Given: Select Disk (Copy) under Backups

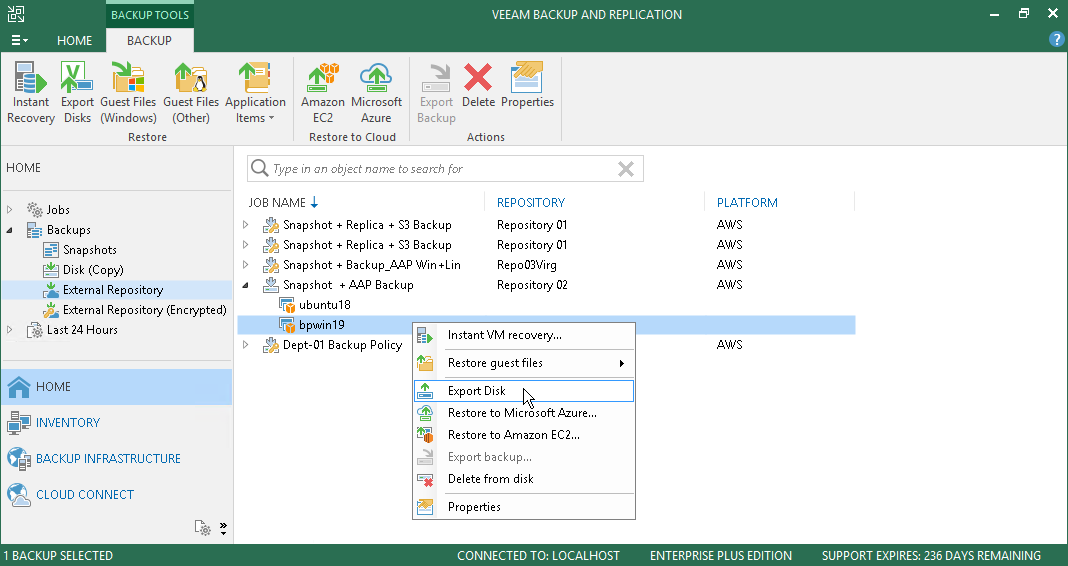Looking at the screenshot, I should pos(93,270).
